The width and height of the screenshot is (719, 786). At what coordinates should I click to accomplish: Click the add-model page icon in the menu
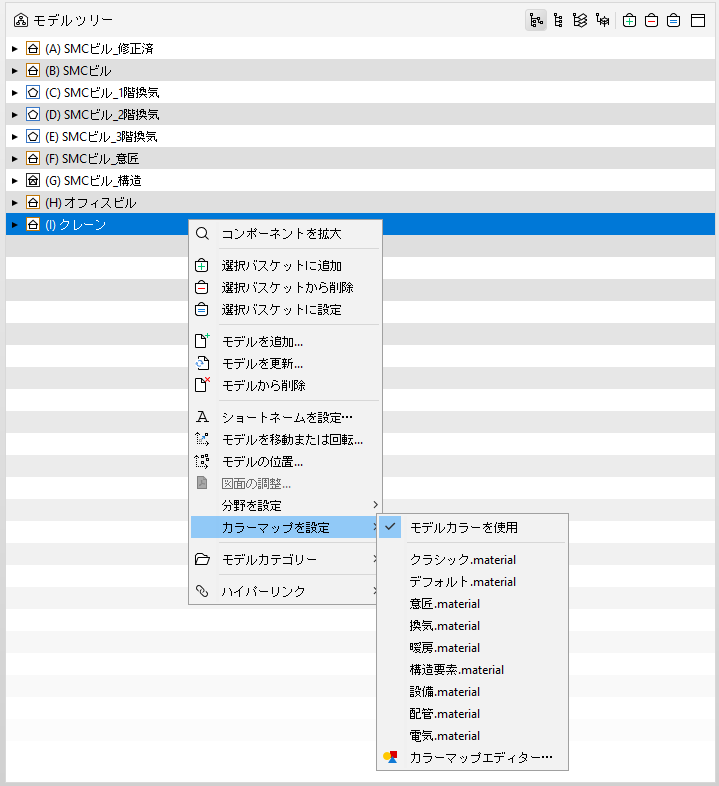[202, 341]
